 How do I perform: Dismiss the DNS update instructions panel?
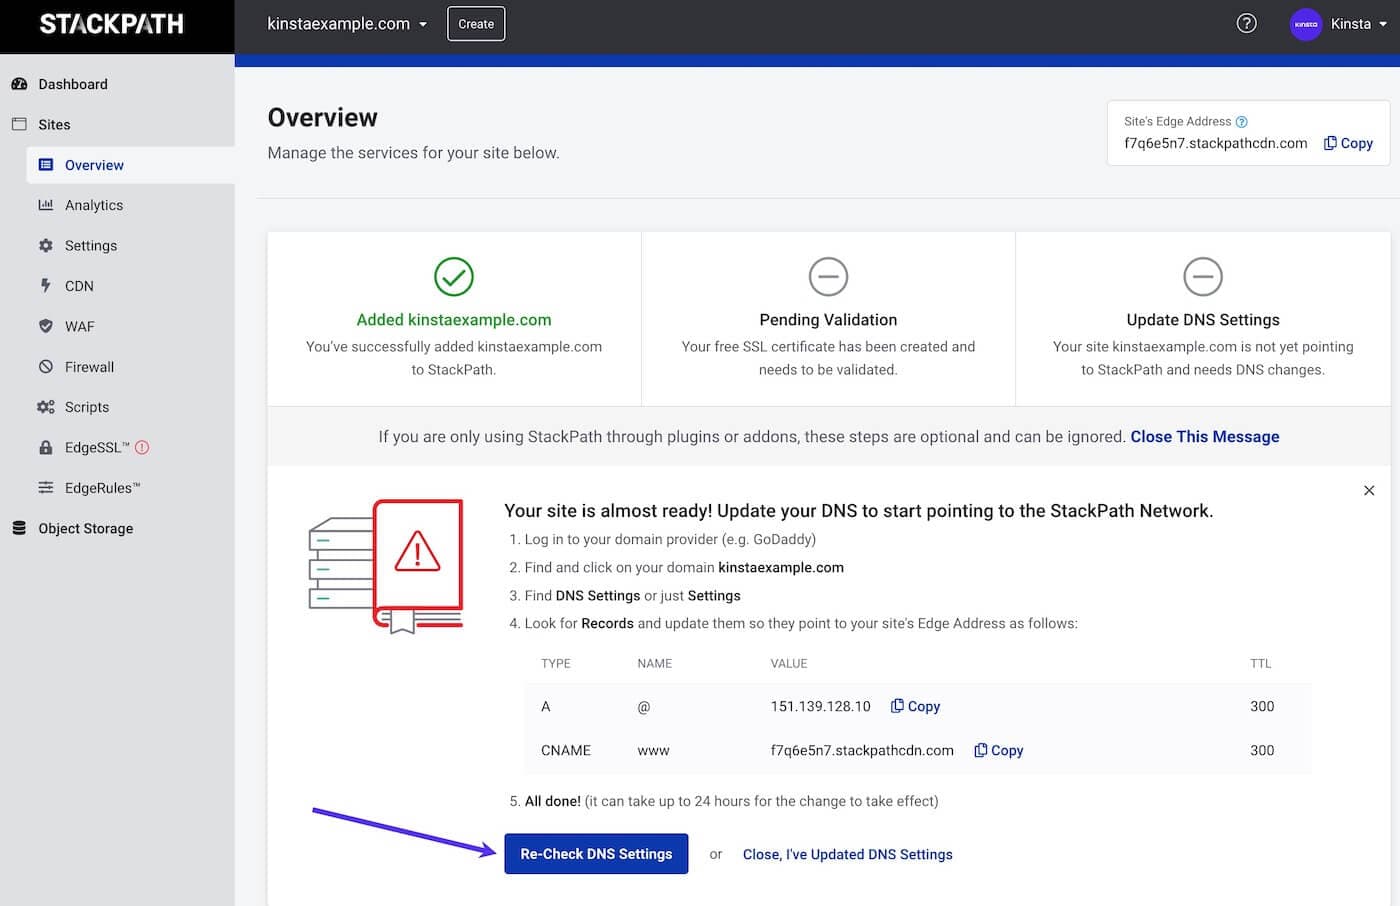click(x=1369, y=491)
